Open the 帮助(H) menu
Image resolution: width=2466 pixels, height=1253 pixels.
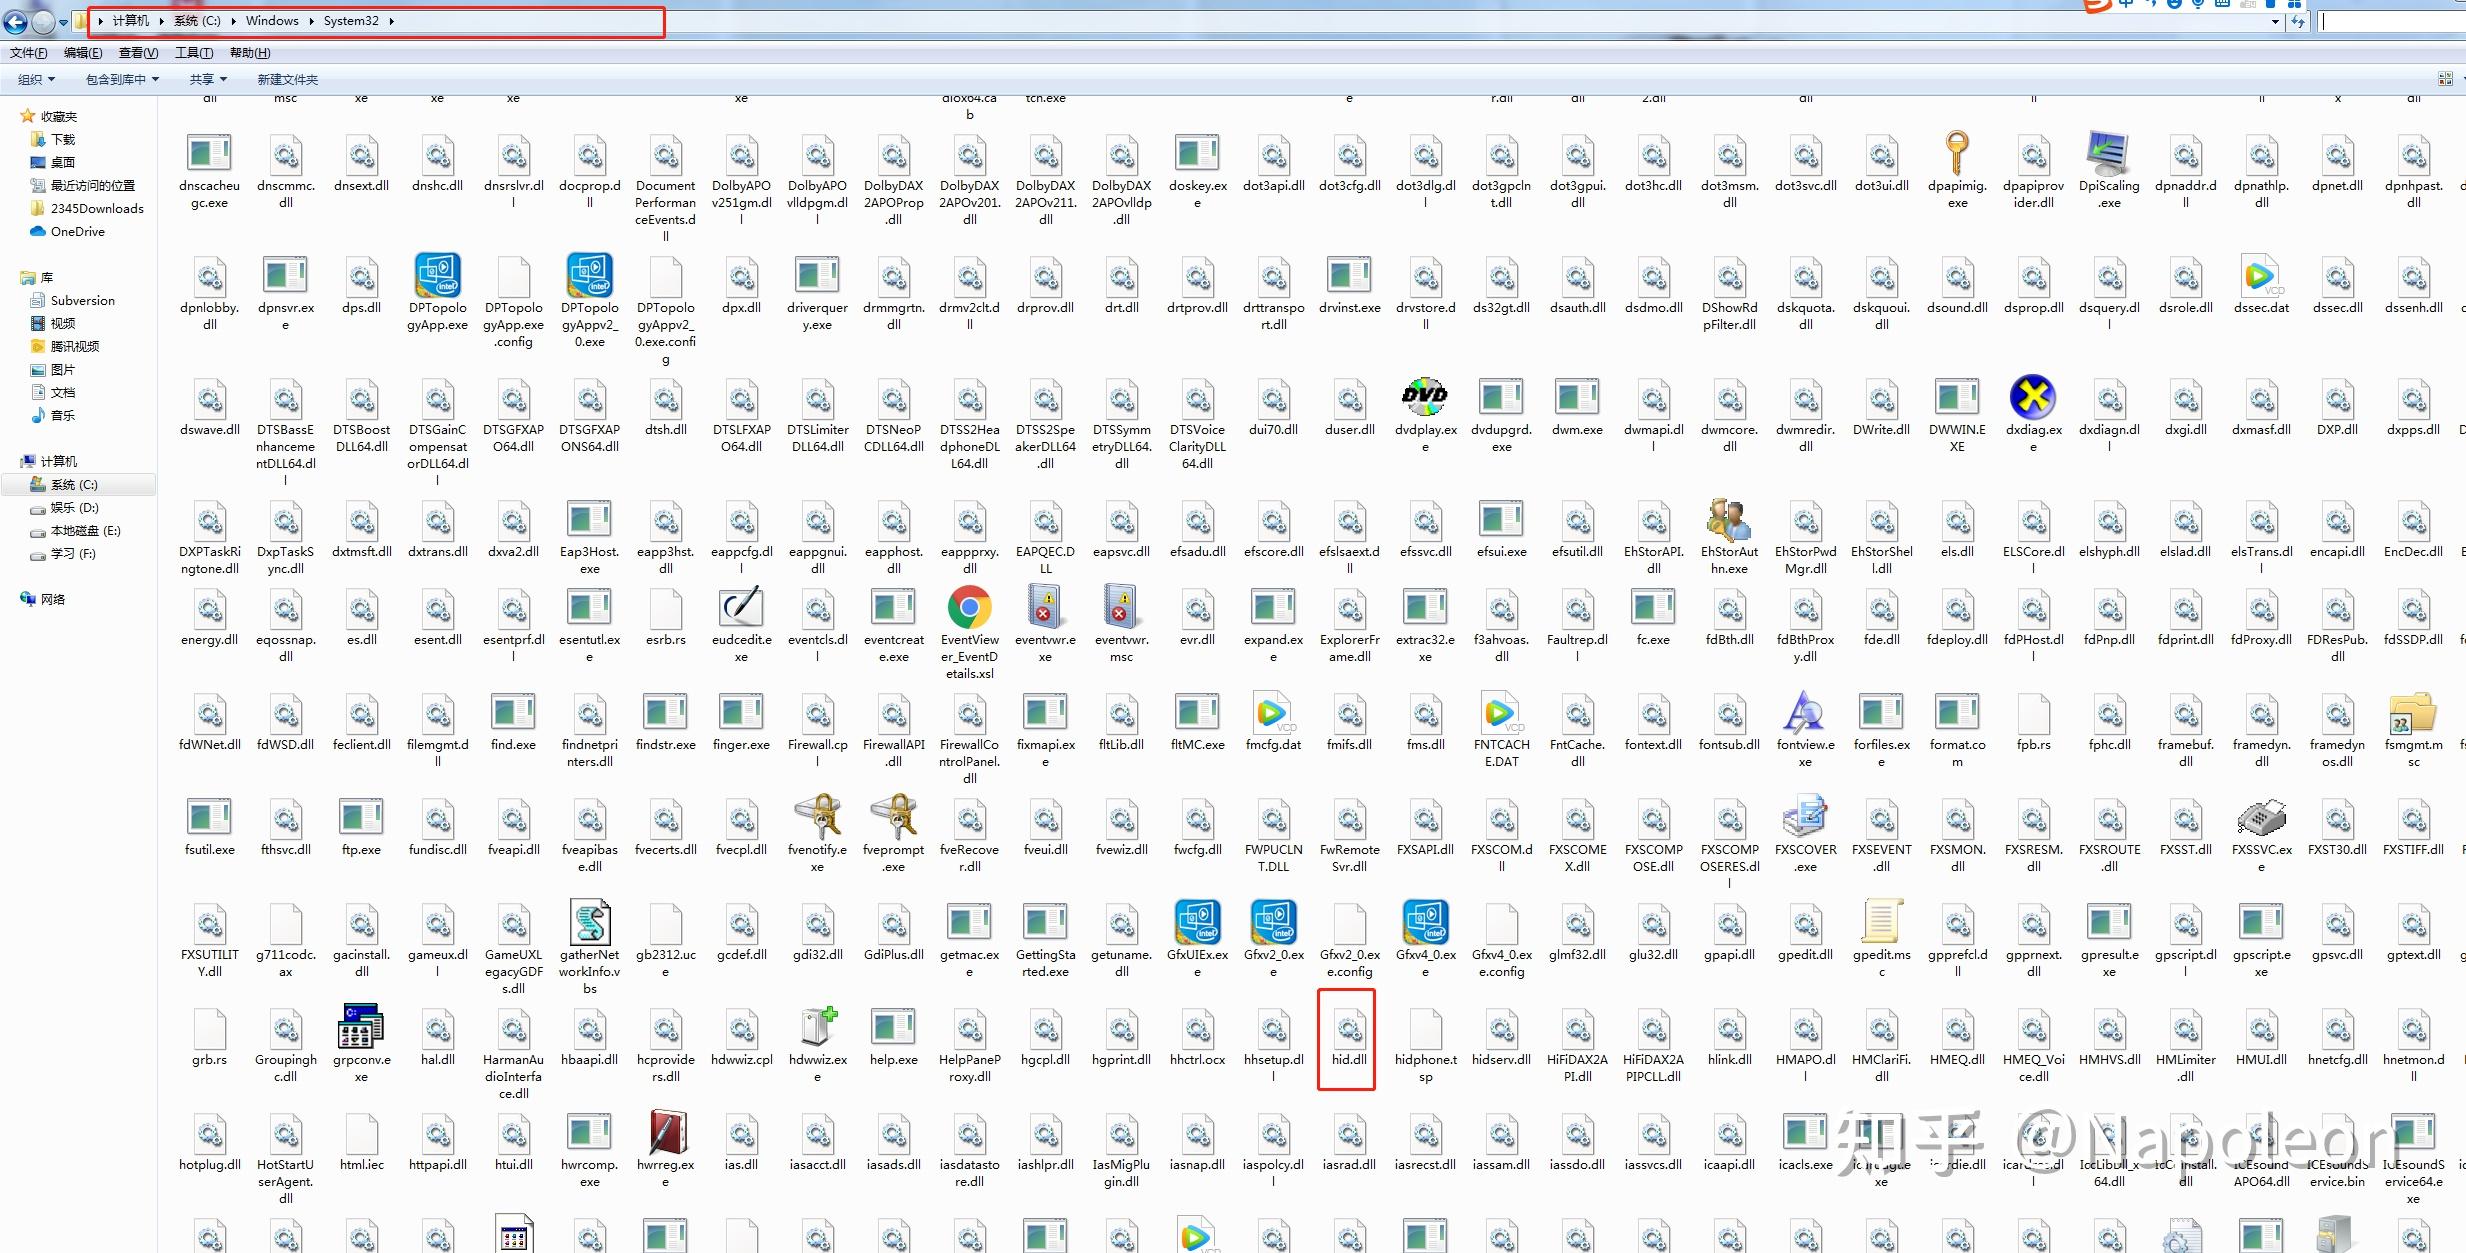250,53
